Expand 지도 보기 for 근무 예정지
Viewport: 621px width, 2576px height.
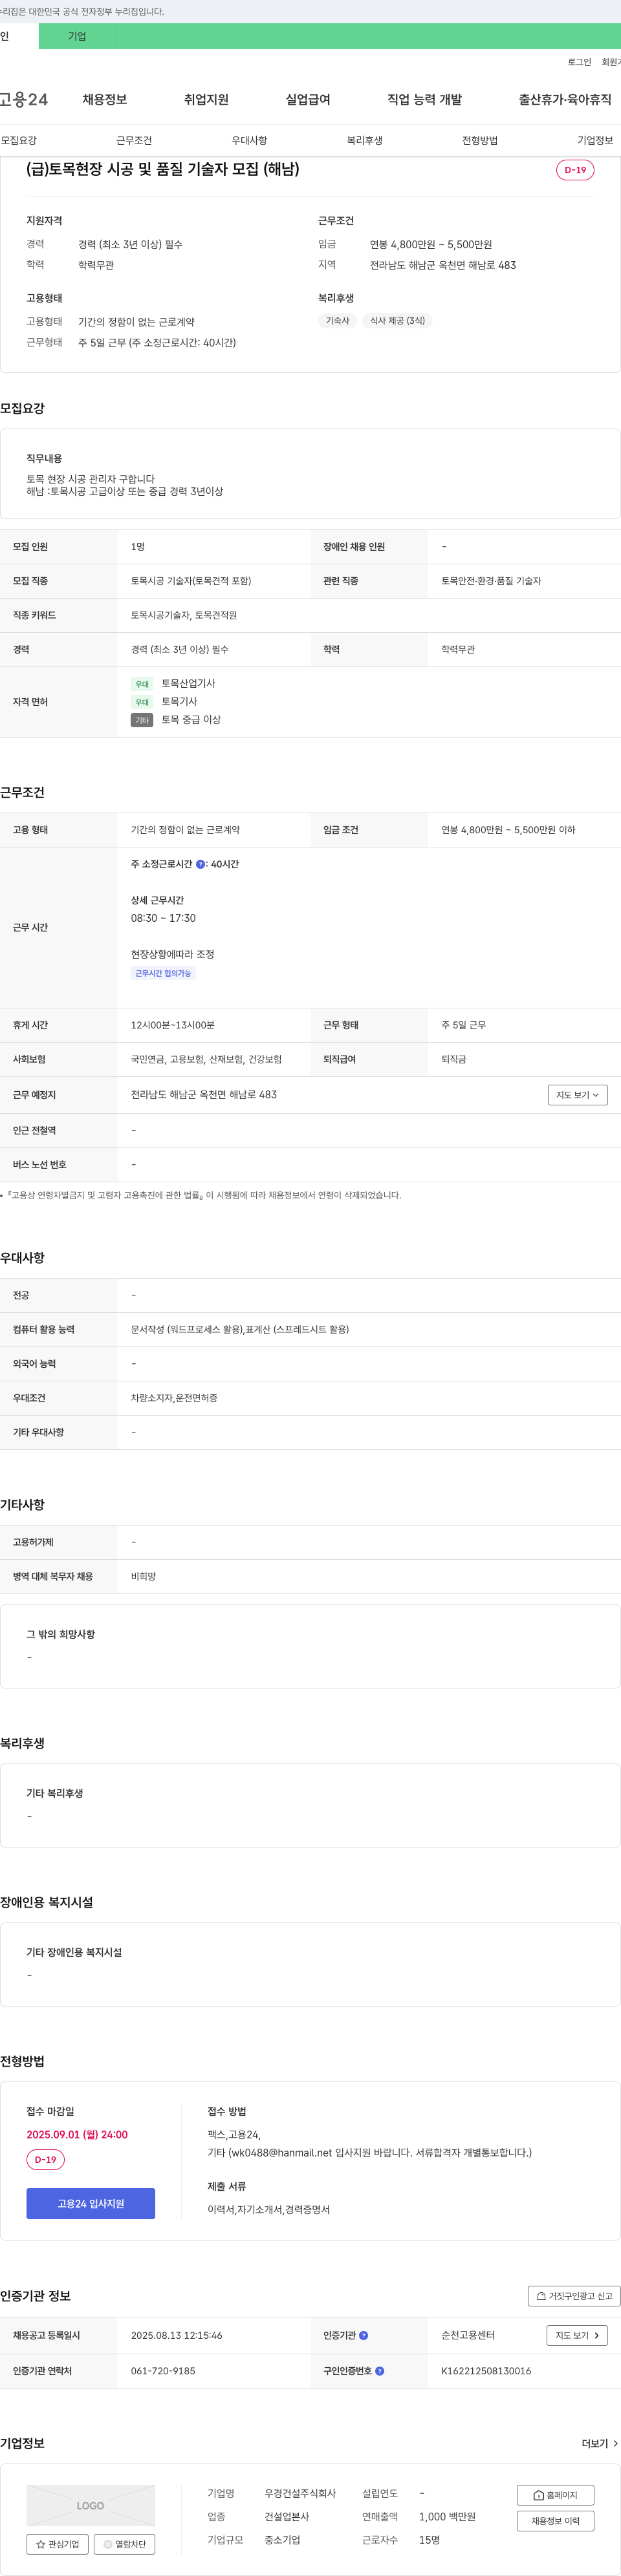[x=578, y=1096]
